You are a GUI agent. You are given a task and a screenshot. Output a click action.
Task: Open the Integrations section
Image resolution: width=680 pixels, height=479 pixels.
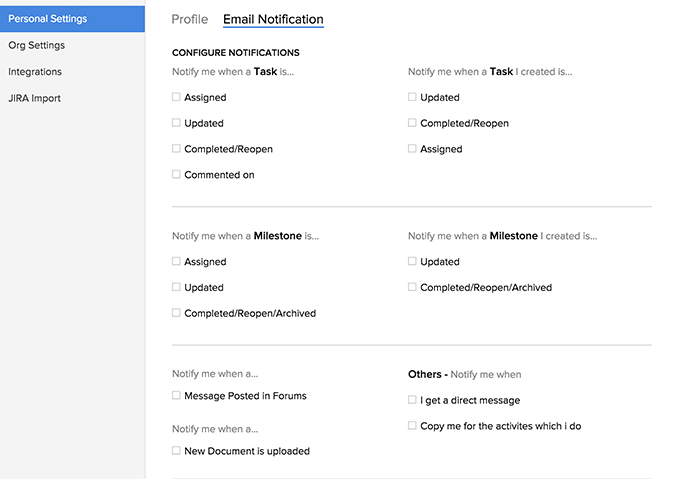[35, 72]
